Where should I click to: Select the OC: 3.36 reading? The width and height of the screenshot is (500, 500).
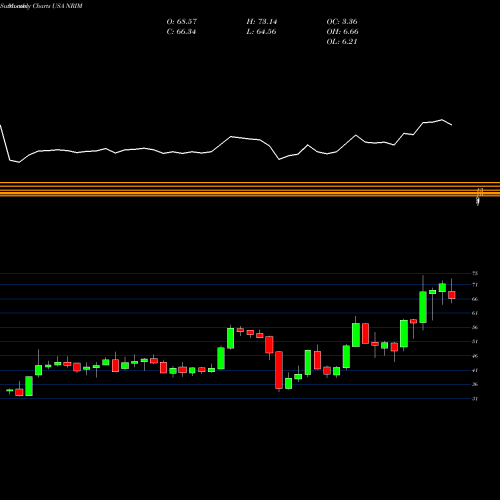pyautogui.click(x=342, y=22)
